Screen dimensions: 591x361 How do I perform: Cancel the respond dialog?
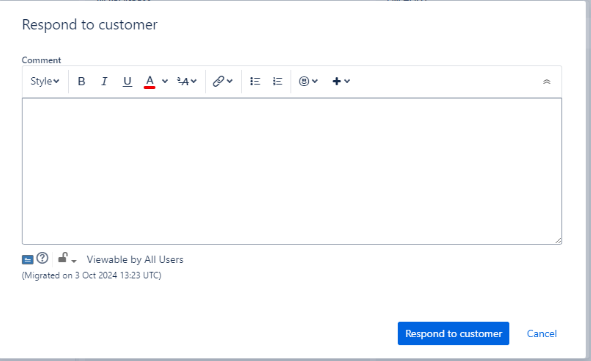pos(542,333)
